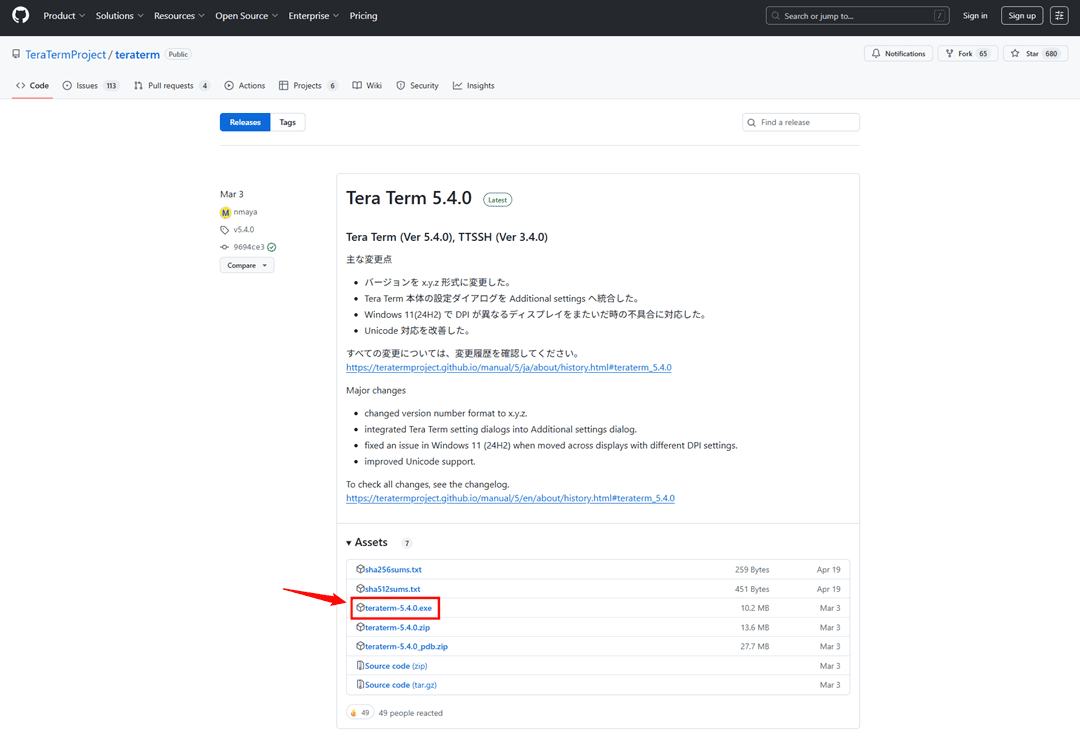Screen dimensions: 1080x741
Task: Click the package icon beside teraterm-5.4.0.zip
Action: 360,627
